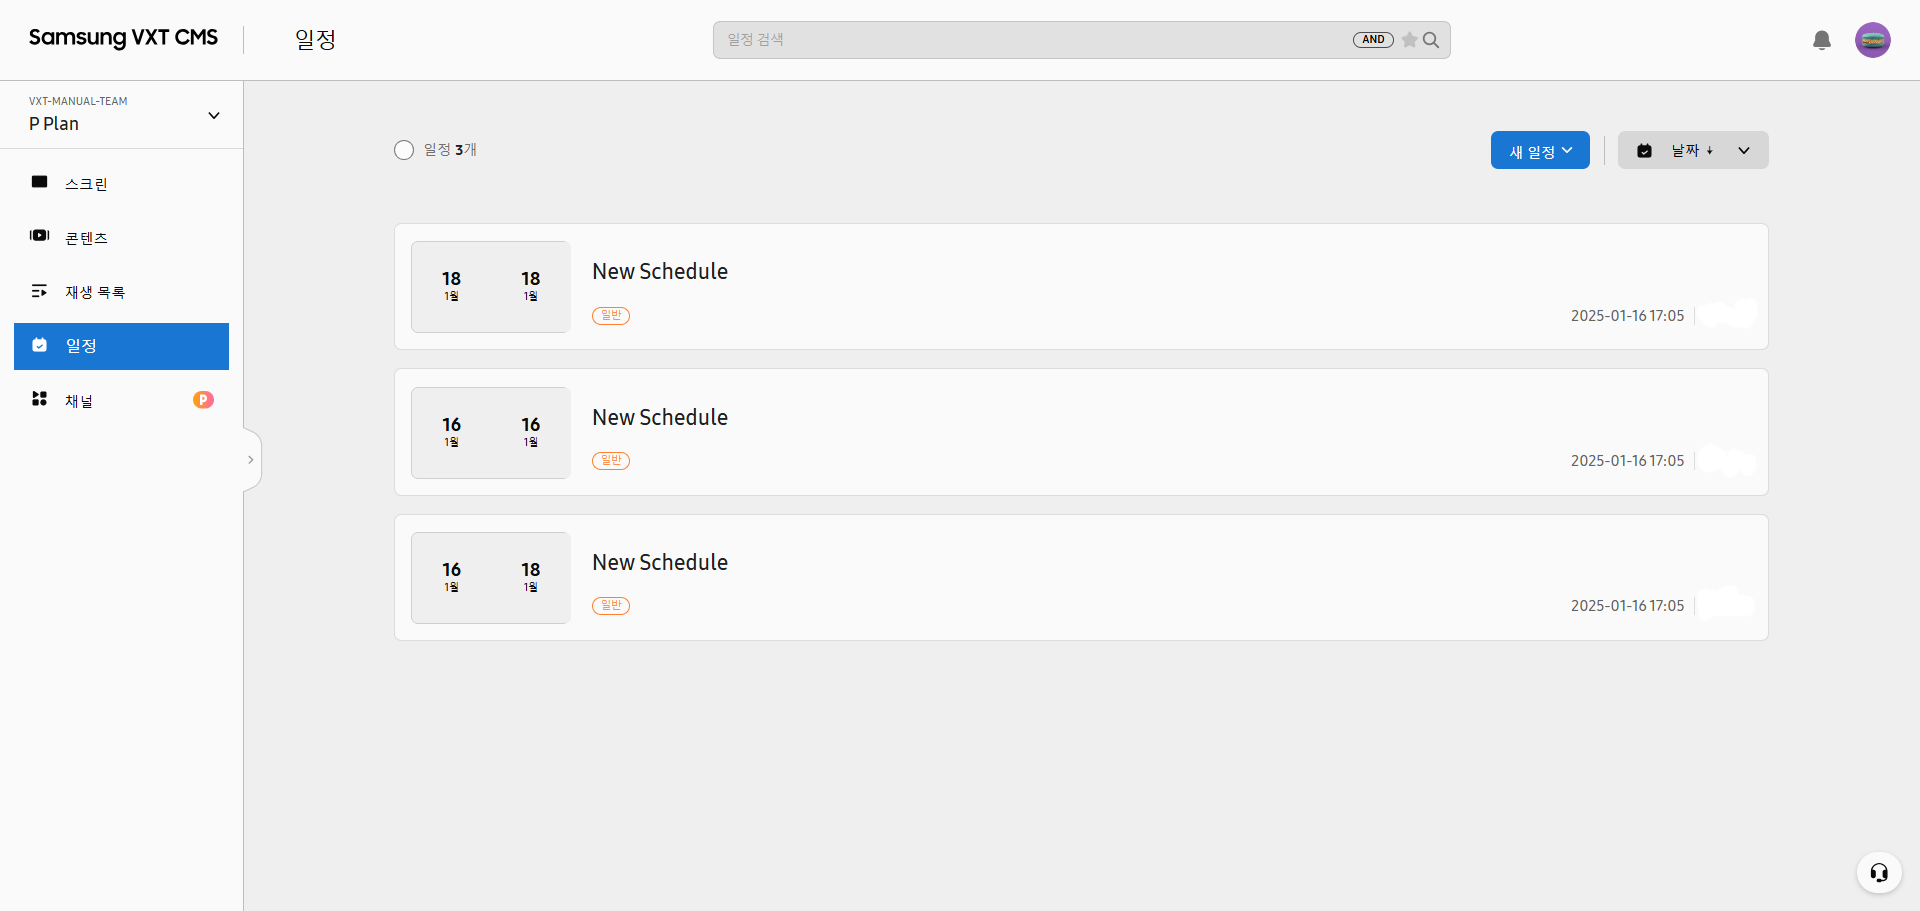Image resolution: width=1920 pixels, height=911 pixels.
Task: Open the 새 일정 new schedule dropdown
Action: pyautogui.click(x=1539, y=150)
